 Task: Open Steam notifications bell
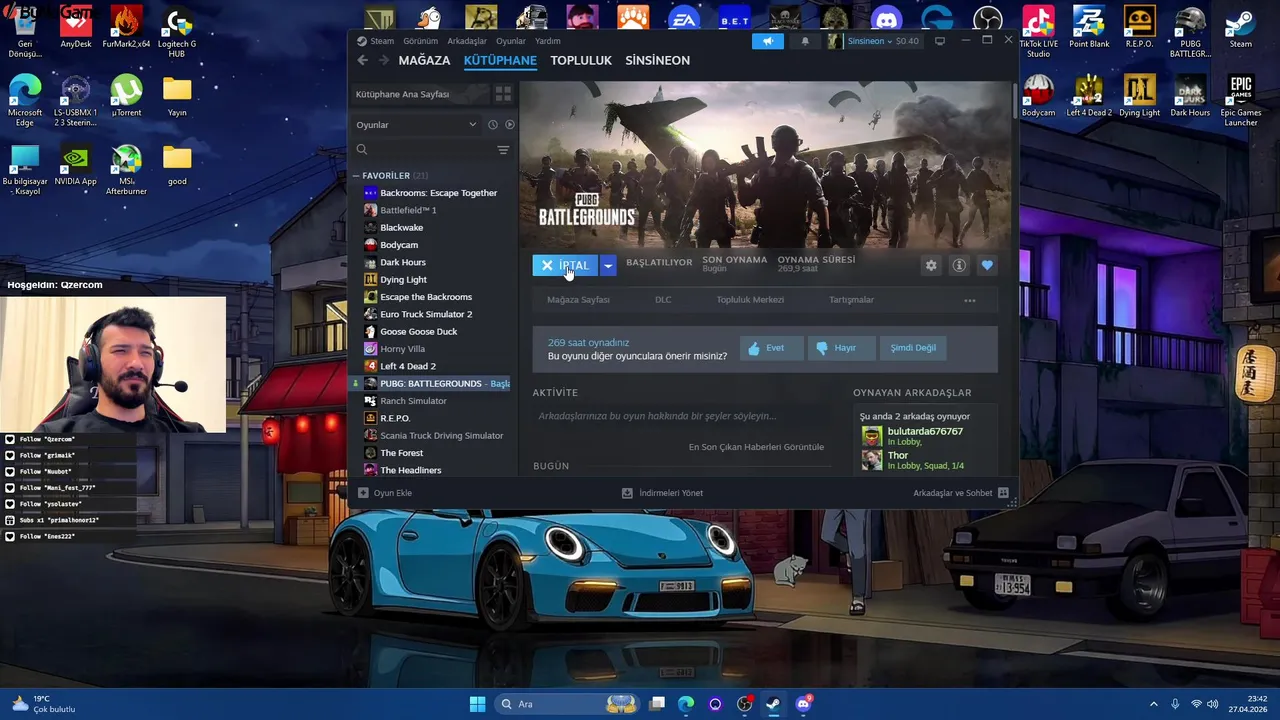point(805,41)
